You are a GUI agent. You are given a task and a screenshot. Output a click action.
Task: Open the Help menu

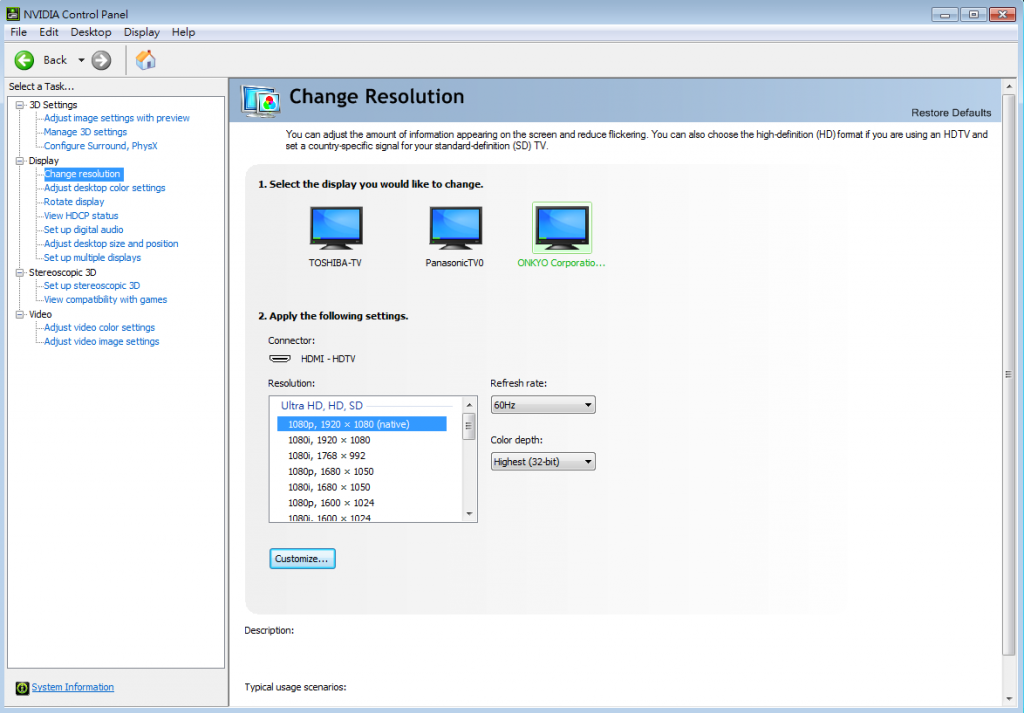point(184,32)
